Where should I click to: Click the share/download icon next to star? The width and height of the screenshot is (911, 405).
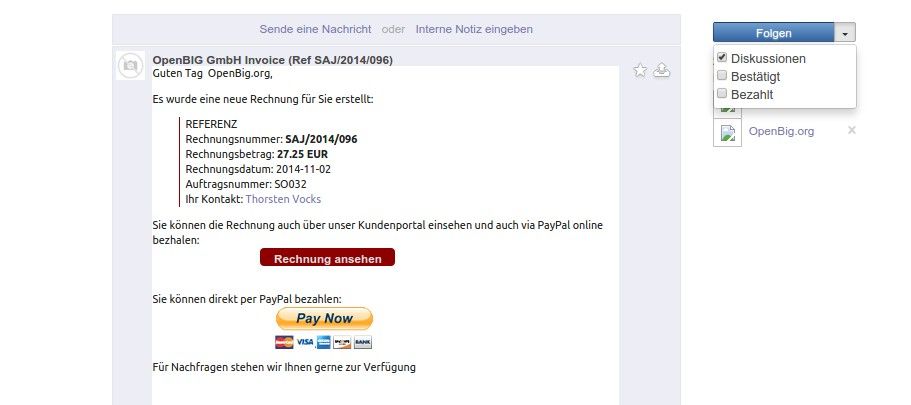point(662,70)
